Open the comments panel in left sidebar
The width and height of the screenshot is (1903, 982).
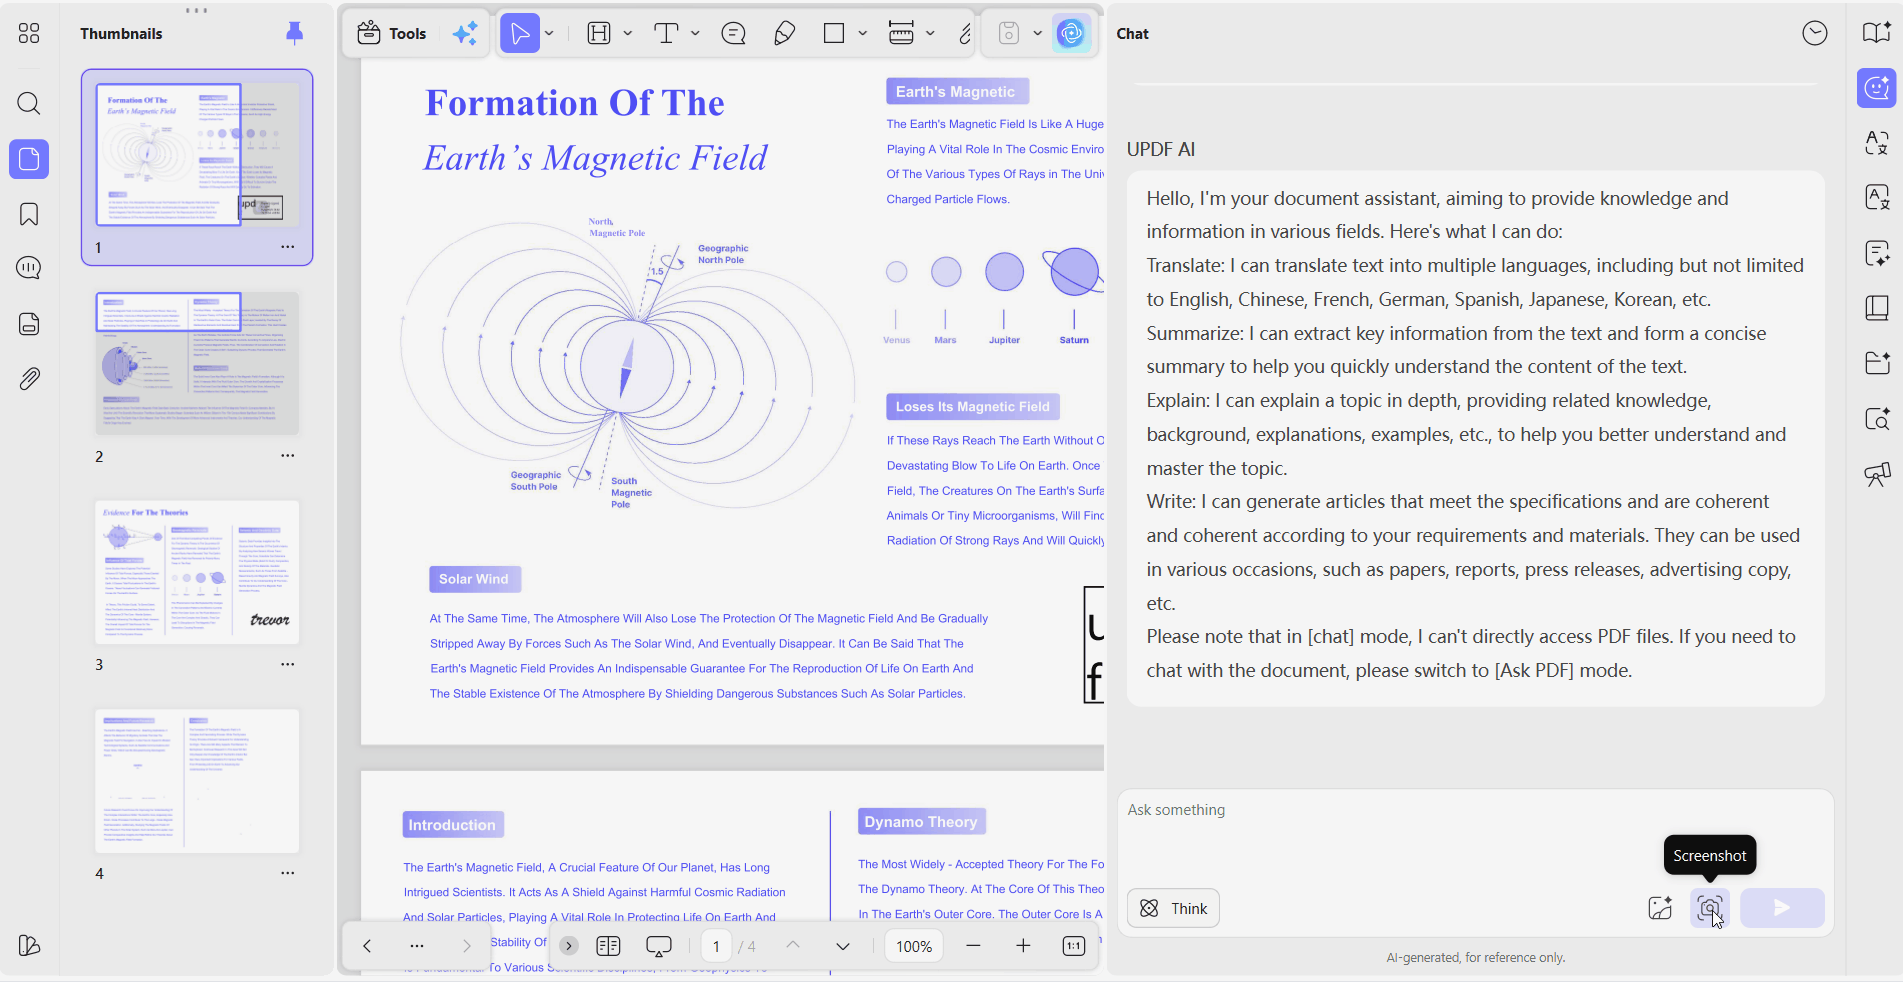(x=29, y=268)
